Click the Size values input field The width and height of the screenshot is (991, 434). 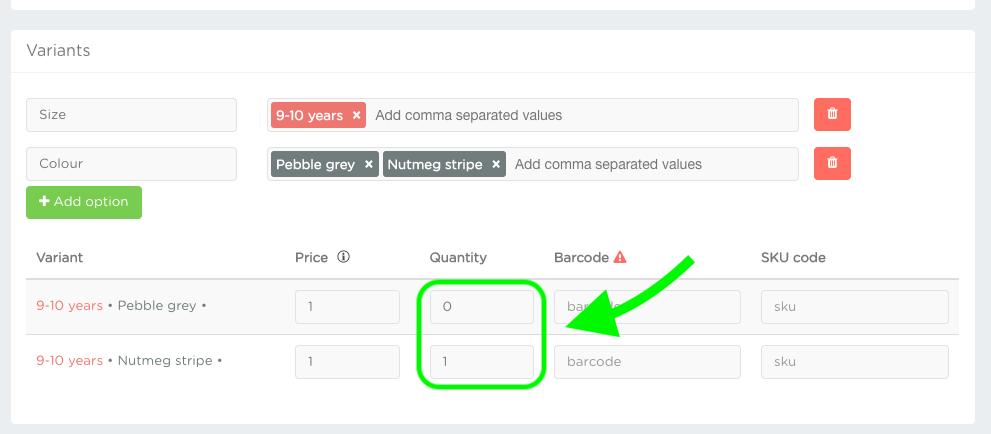tap(580, 115)
